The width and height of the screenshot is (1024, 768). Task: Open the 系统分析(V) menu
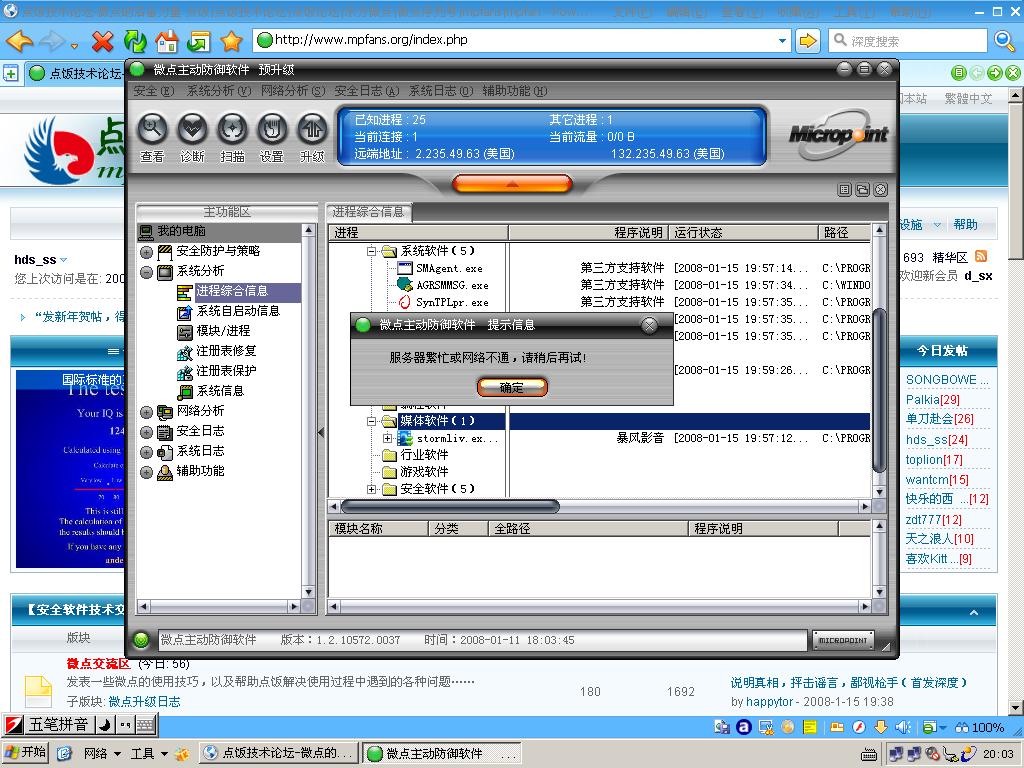219,91
